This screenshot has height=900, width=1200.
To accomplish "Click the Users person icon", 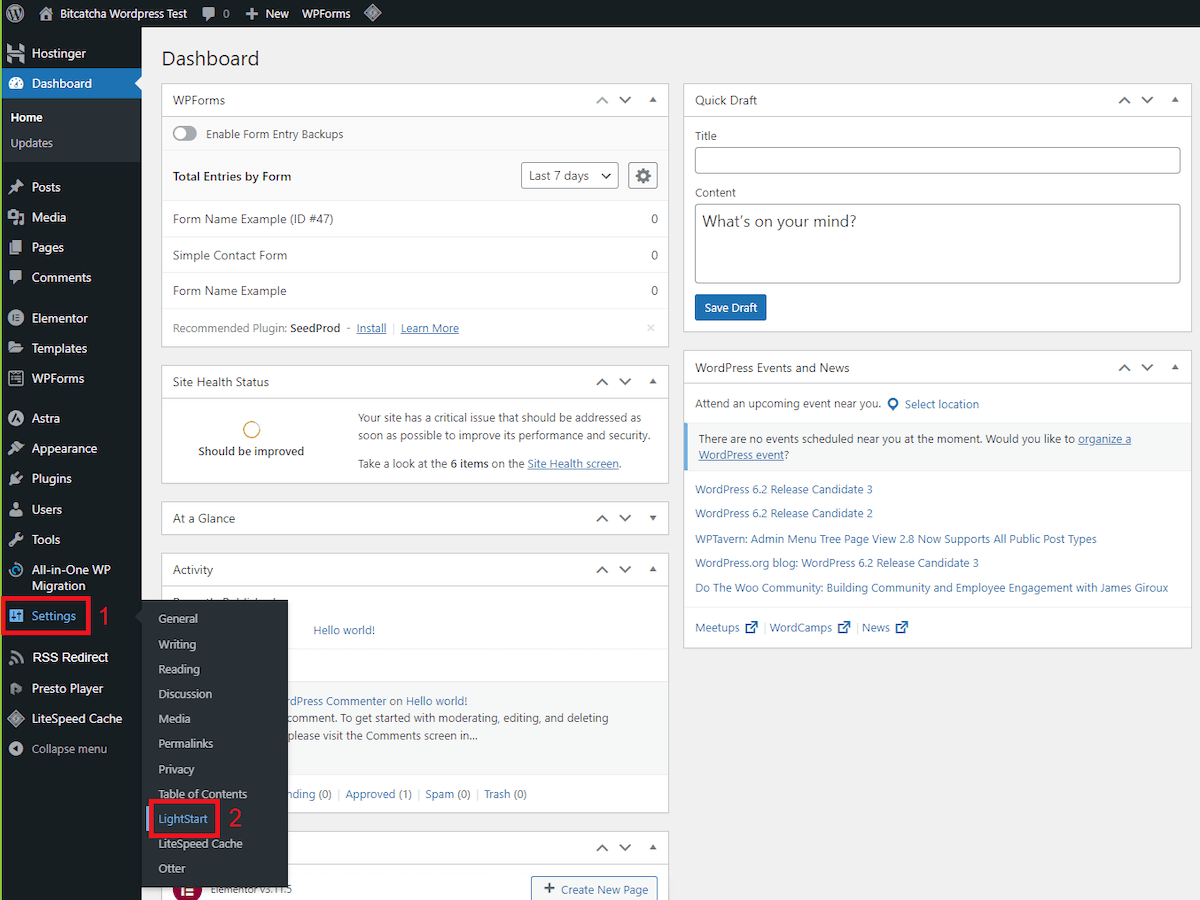I will [16, 509].
